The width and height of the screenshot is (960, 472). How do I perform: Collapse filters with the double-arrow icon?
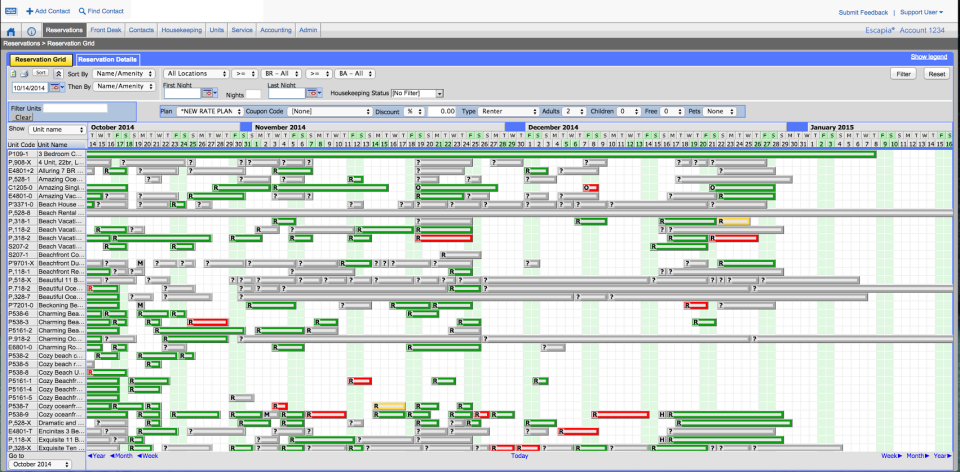tap(59, 73)
